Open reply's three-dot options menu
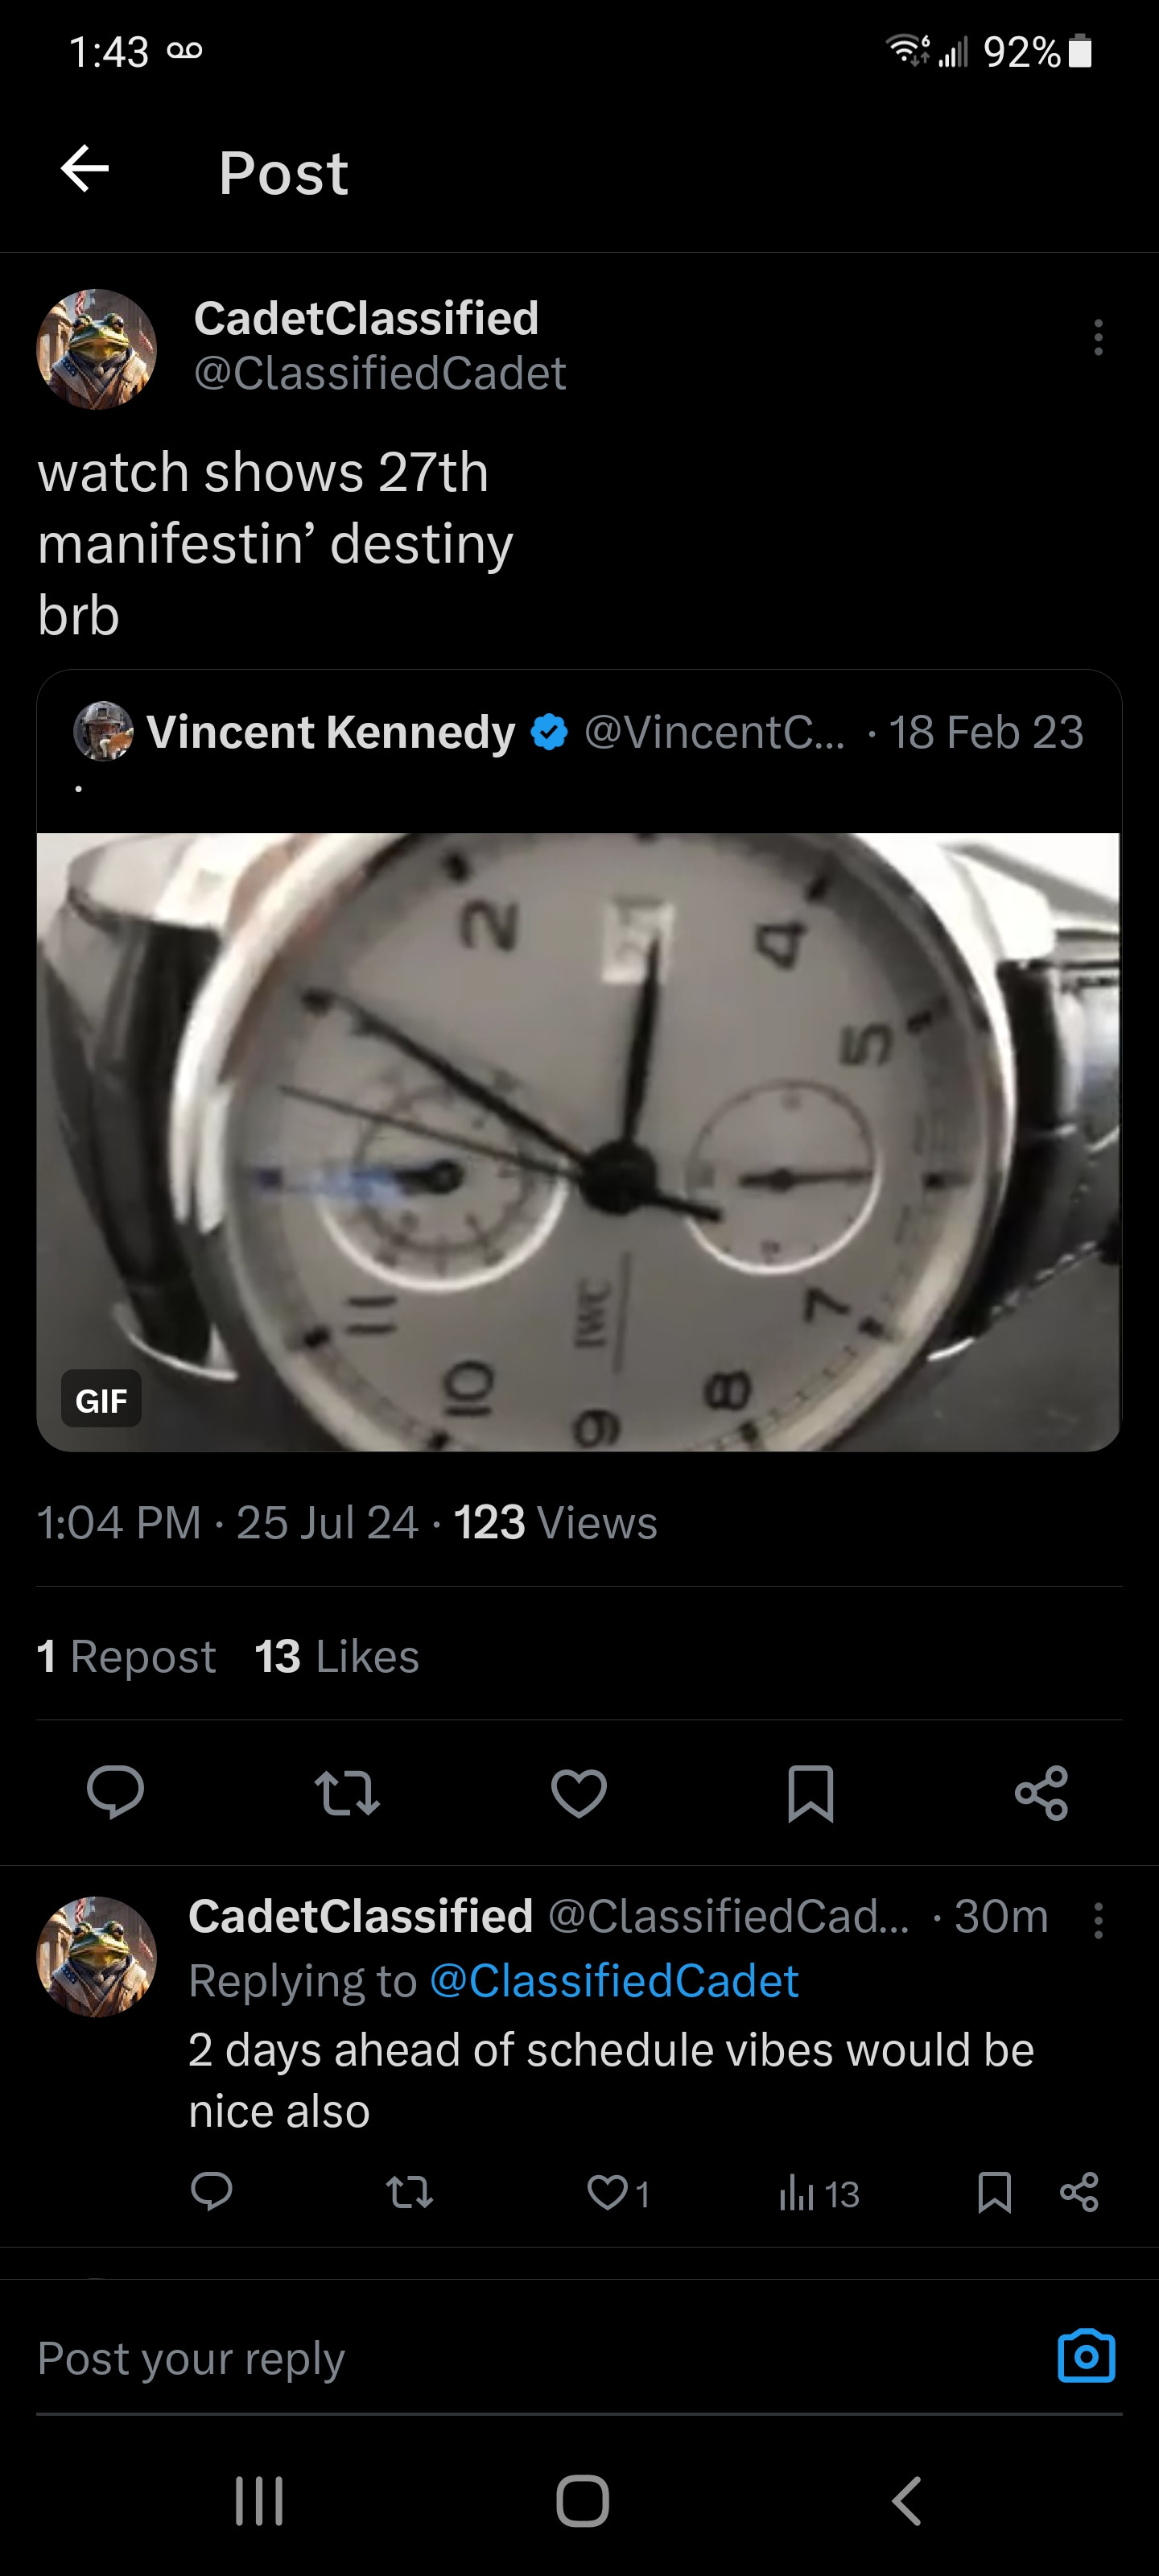 point(1098,1920)
